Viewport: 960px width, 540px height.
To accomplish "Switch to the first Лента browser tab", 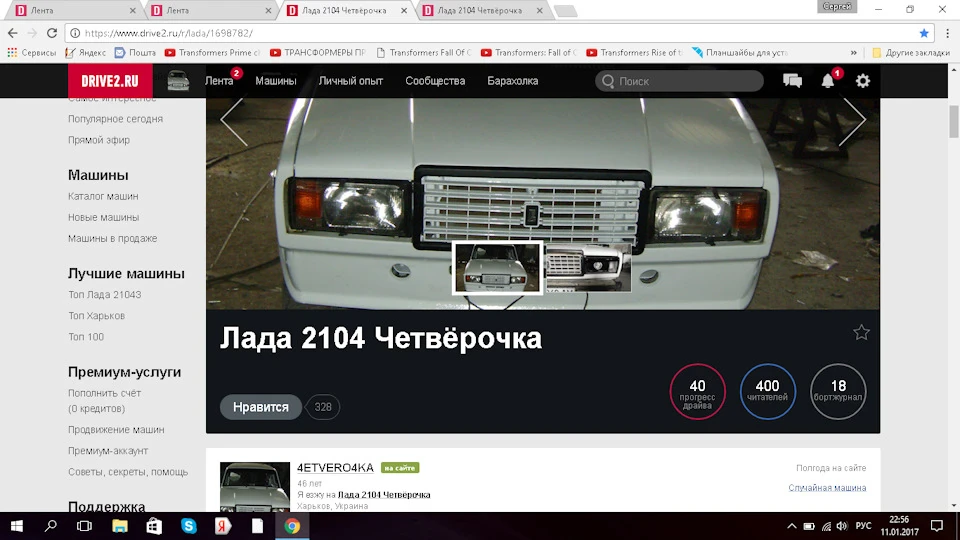I will coord(73,10).
